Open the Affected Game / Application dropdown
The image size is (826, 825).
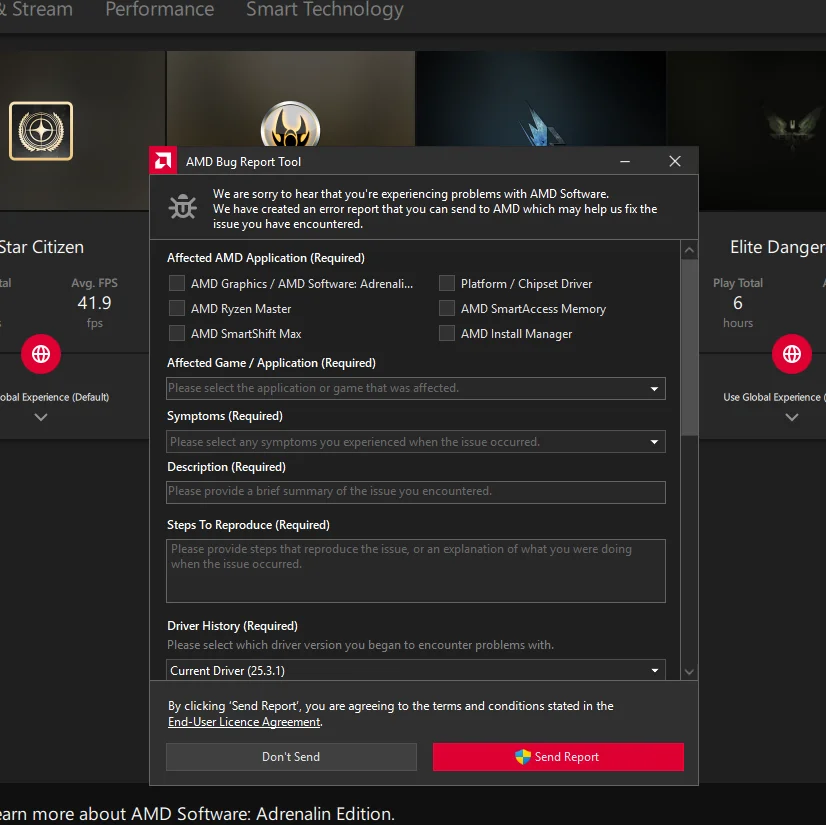point(416,388)
